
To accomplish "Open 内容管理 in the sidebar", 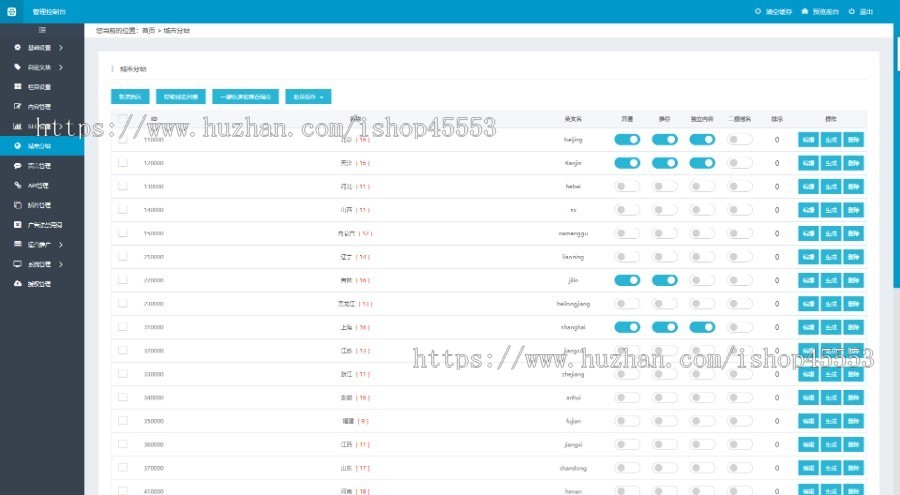I will point(39,107).
